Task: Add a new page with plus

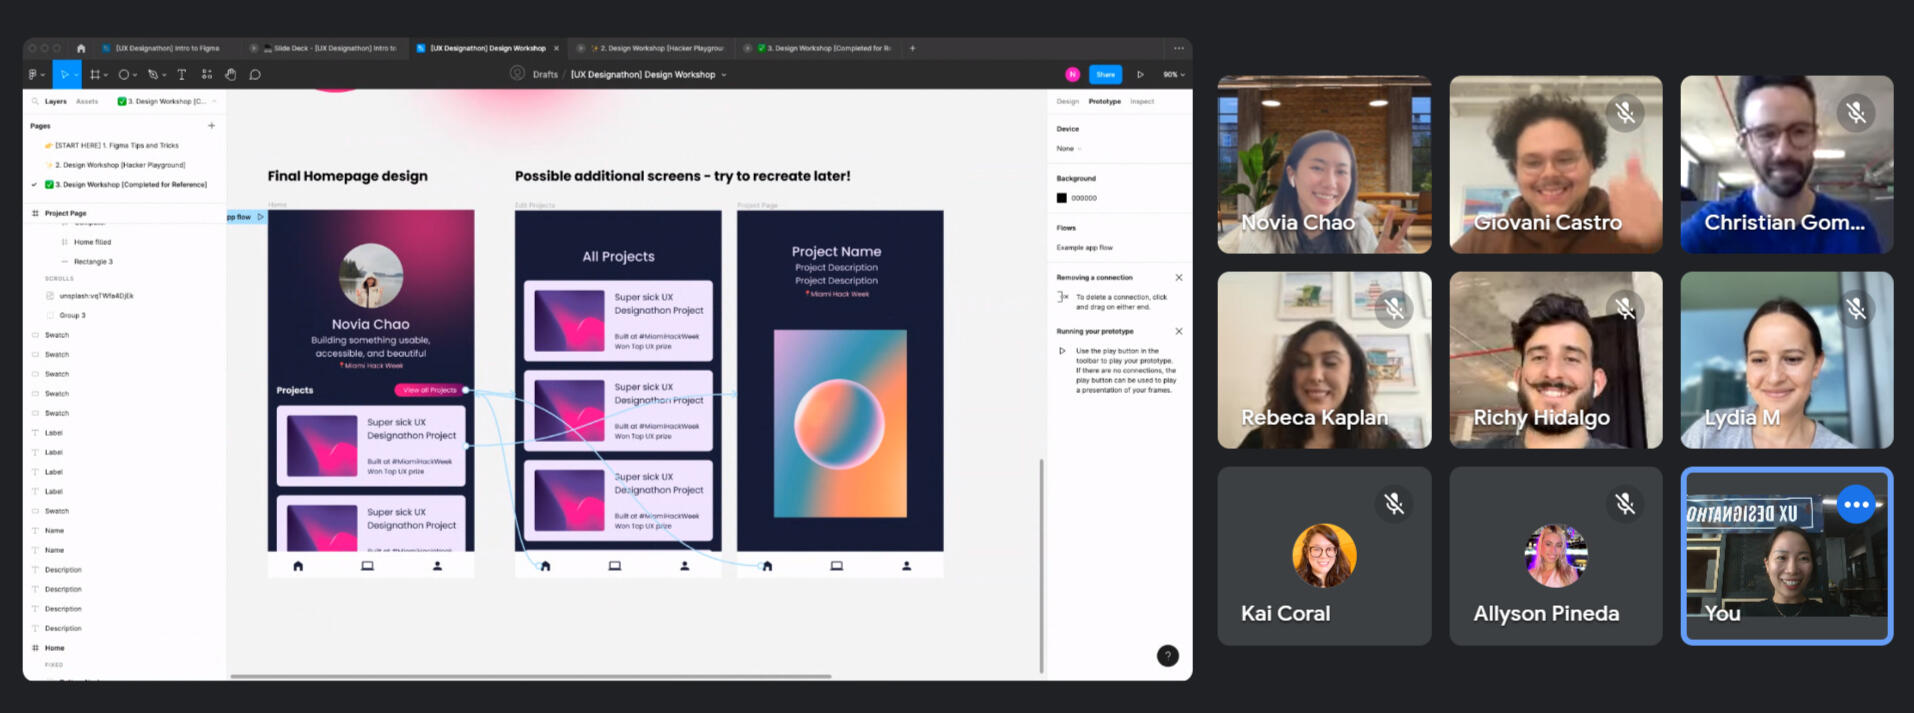Action: tap(211, 126)
